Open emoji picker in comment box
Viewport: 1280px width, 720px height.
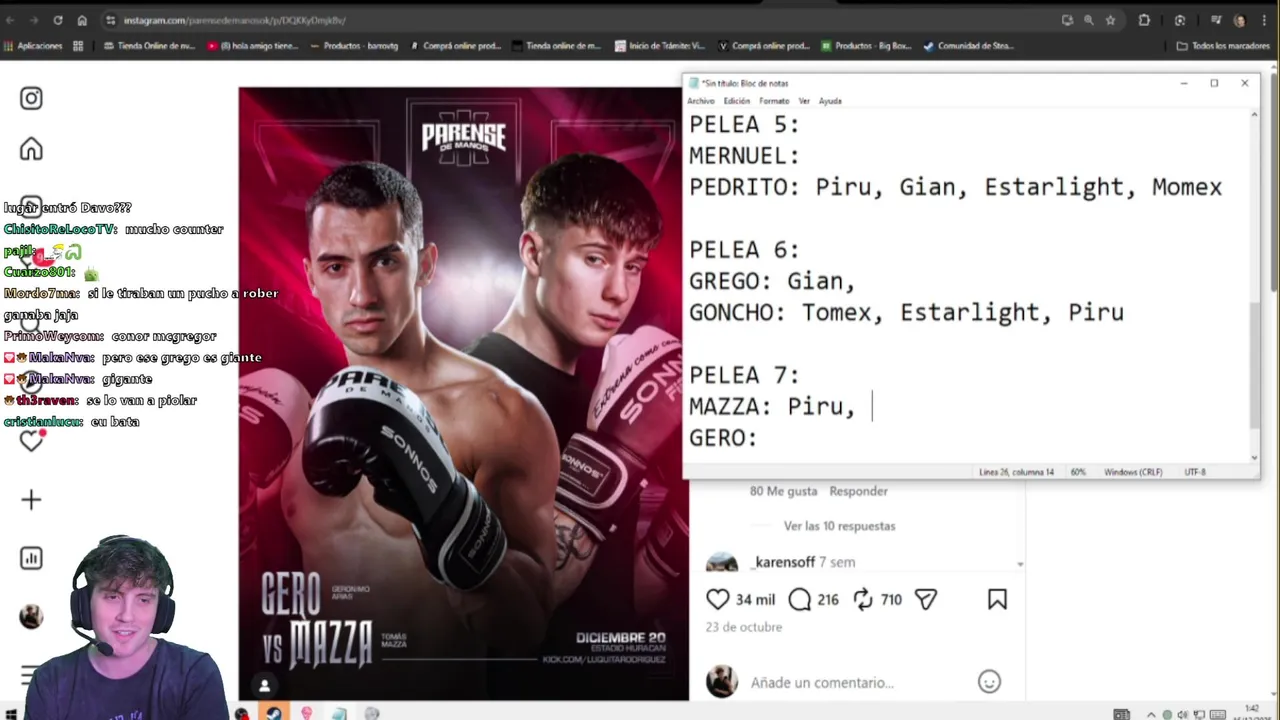989,682
